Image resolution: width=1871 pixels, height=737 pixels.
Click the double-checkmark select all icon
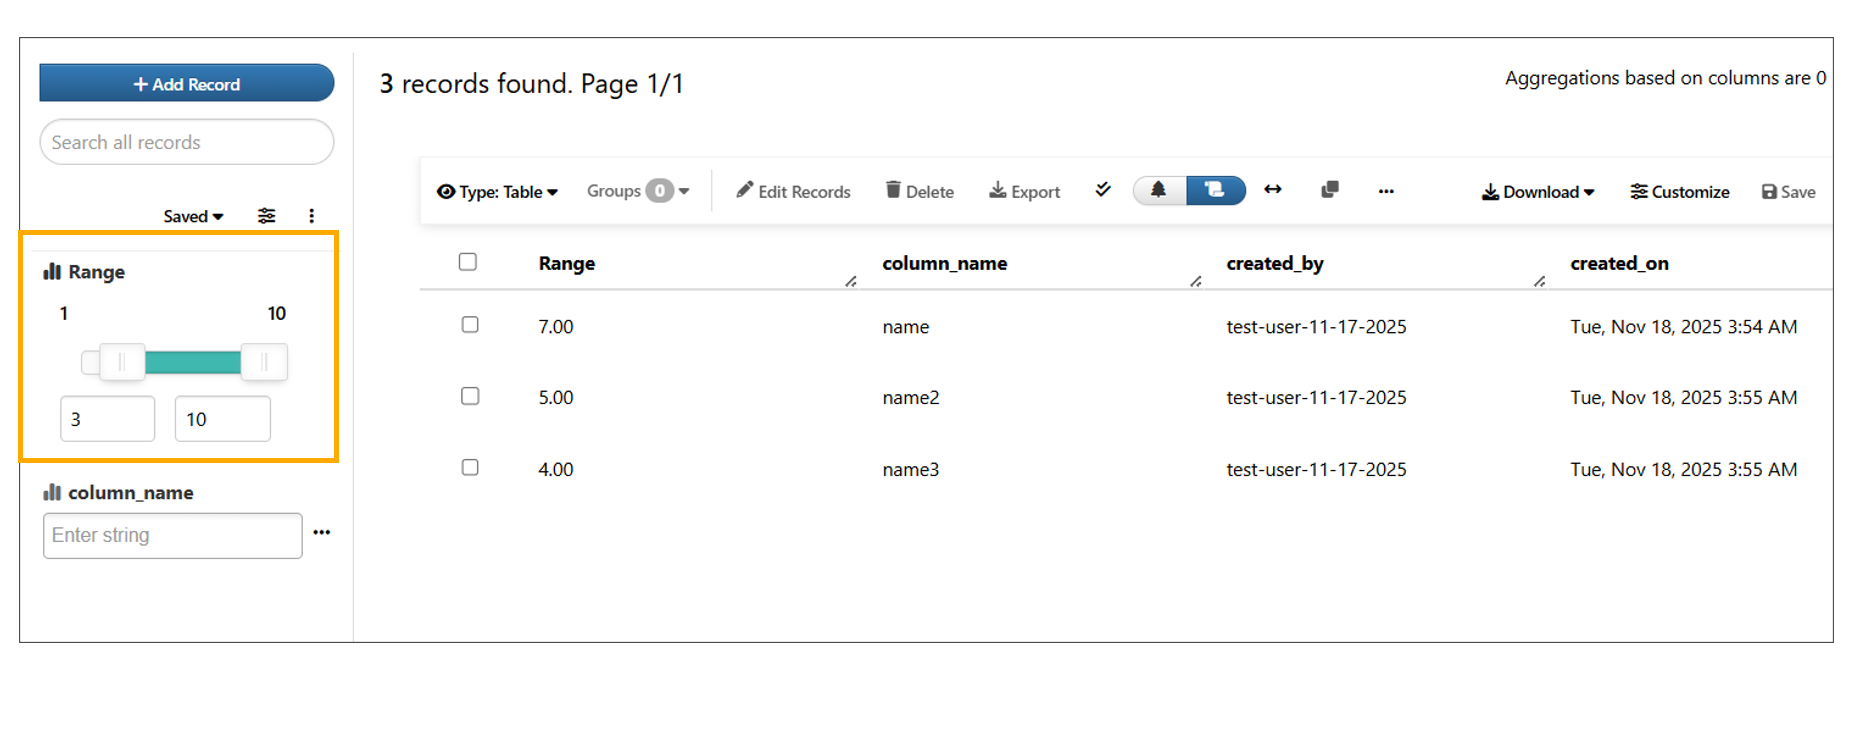pyautogui.click(x=1103, y=190)
